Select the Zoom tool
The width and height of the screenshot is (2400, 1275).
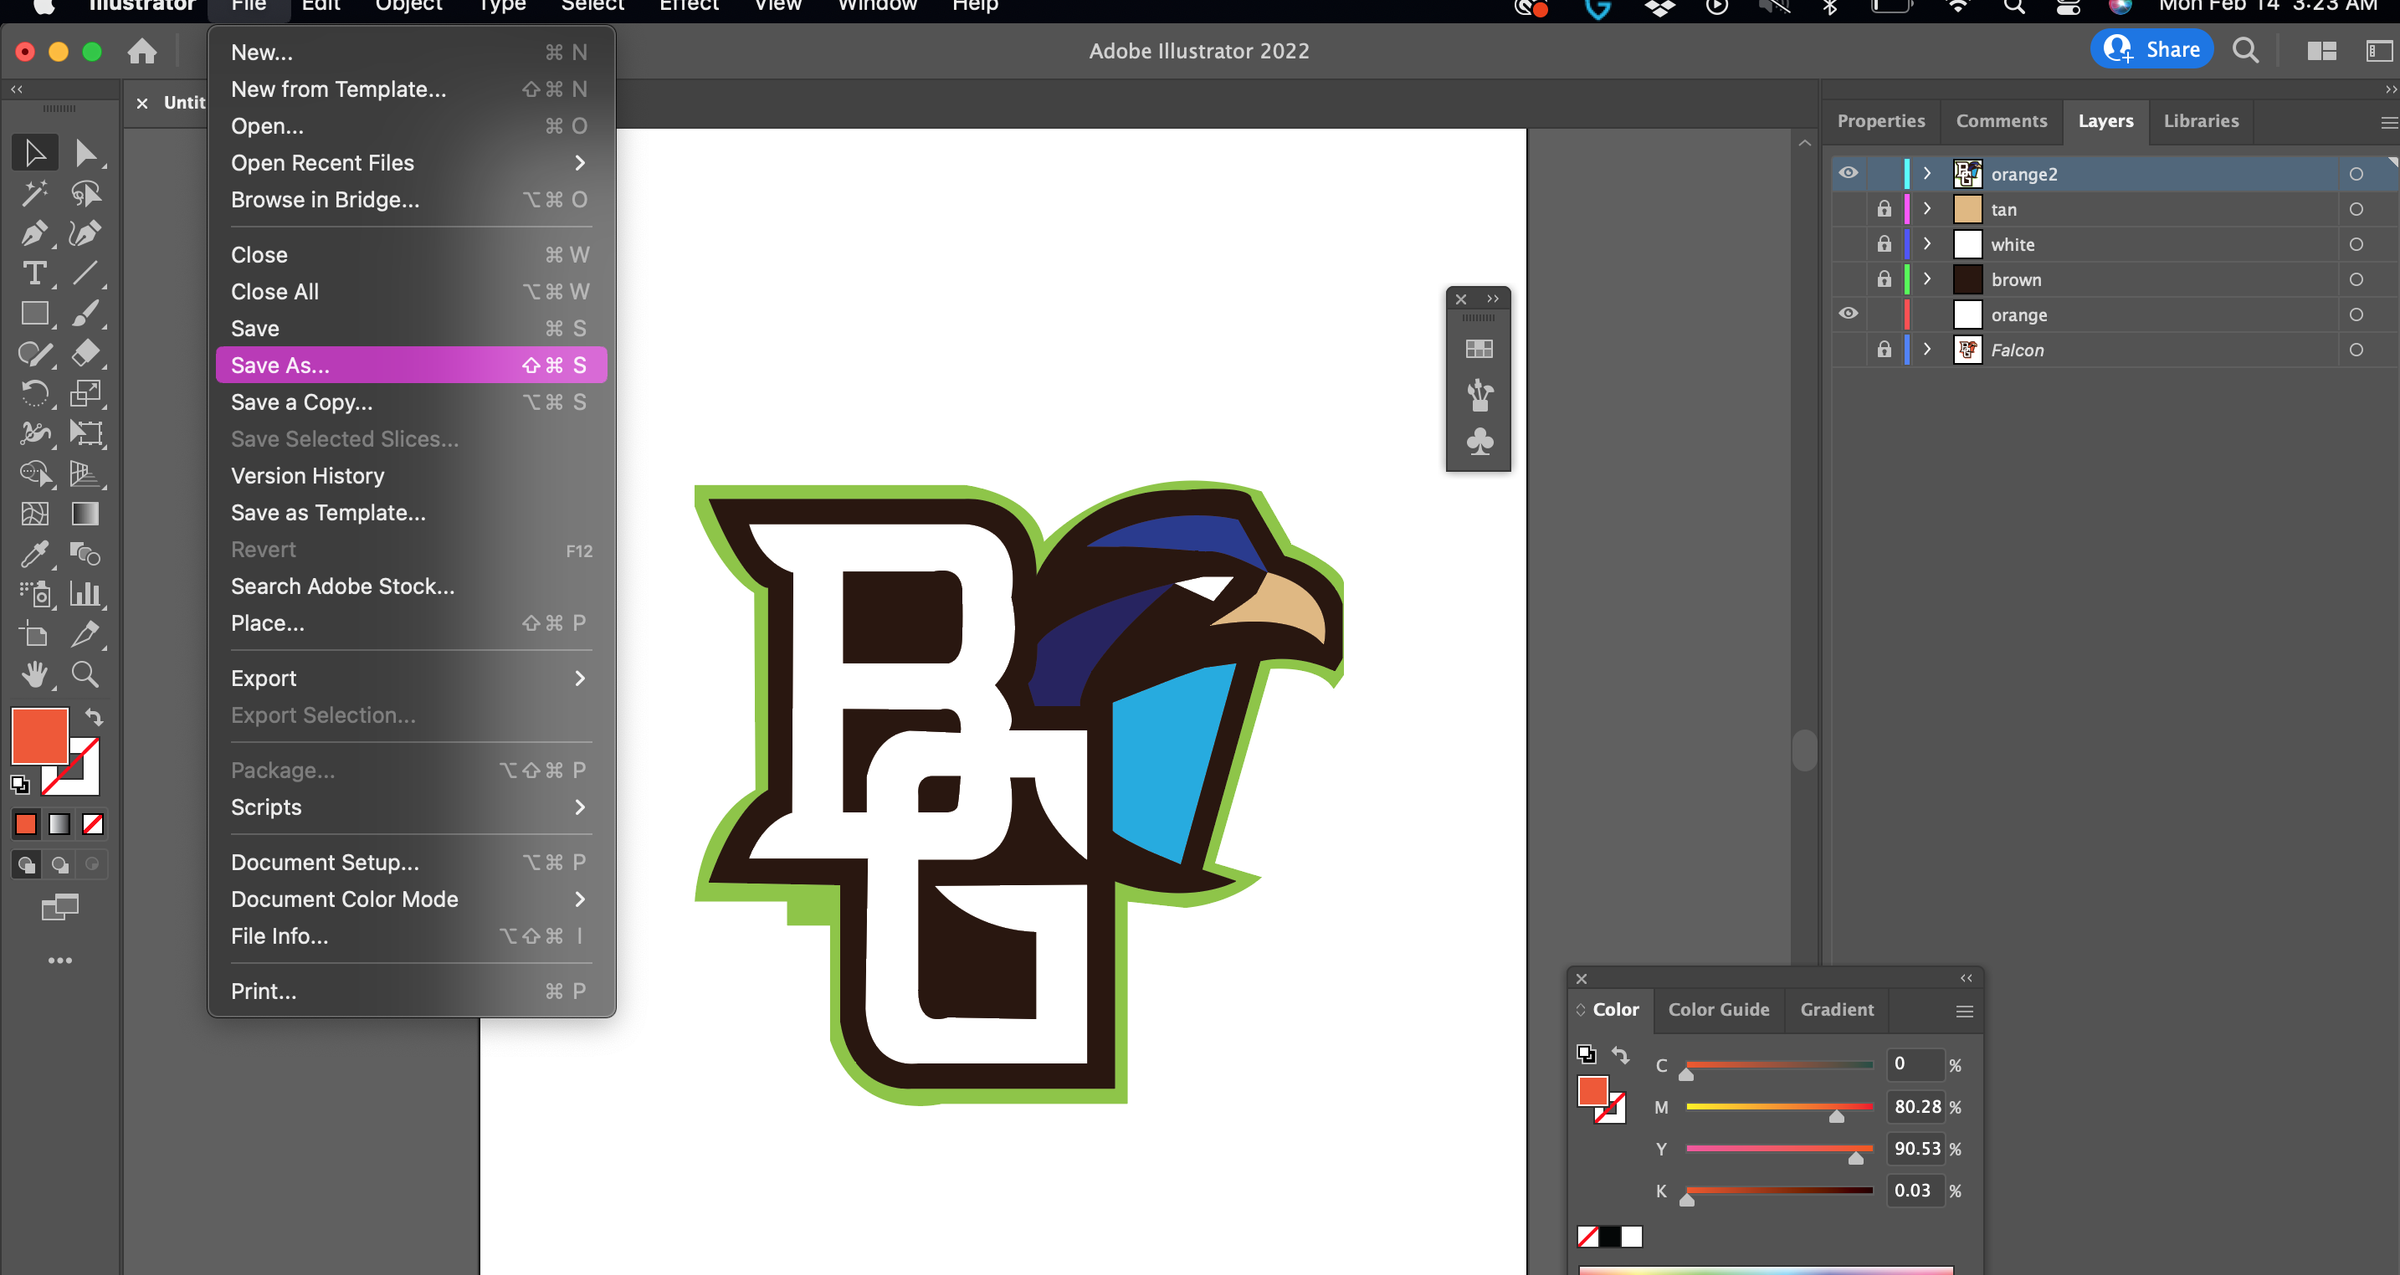click(85, 675)
